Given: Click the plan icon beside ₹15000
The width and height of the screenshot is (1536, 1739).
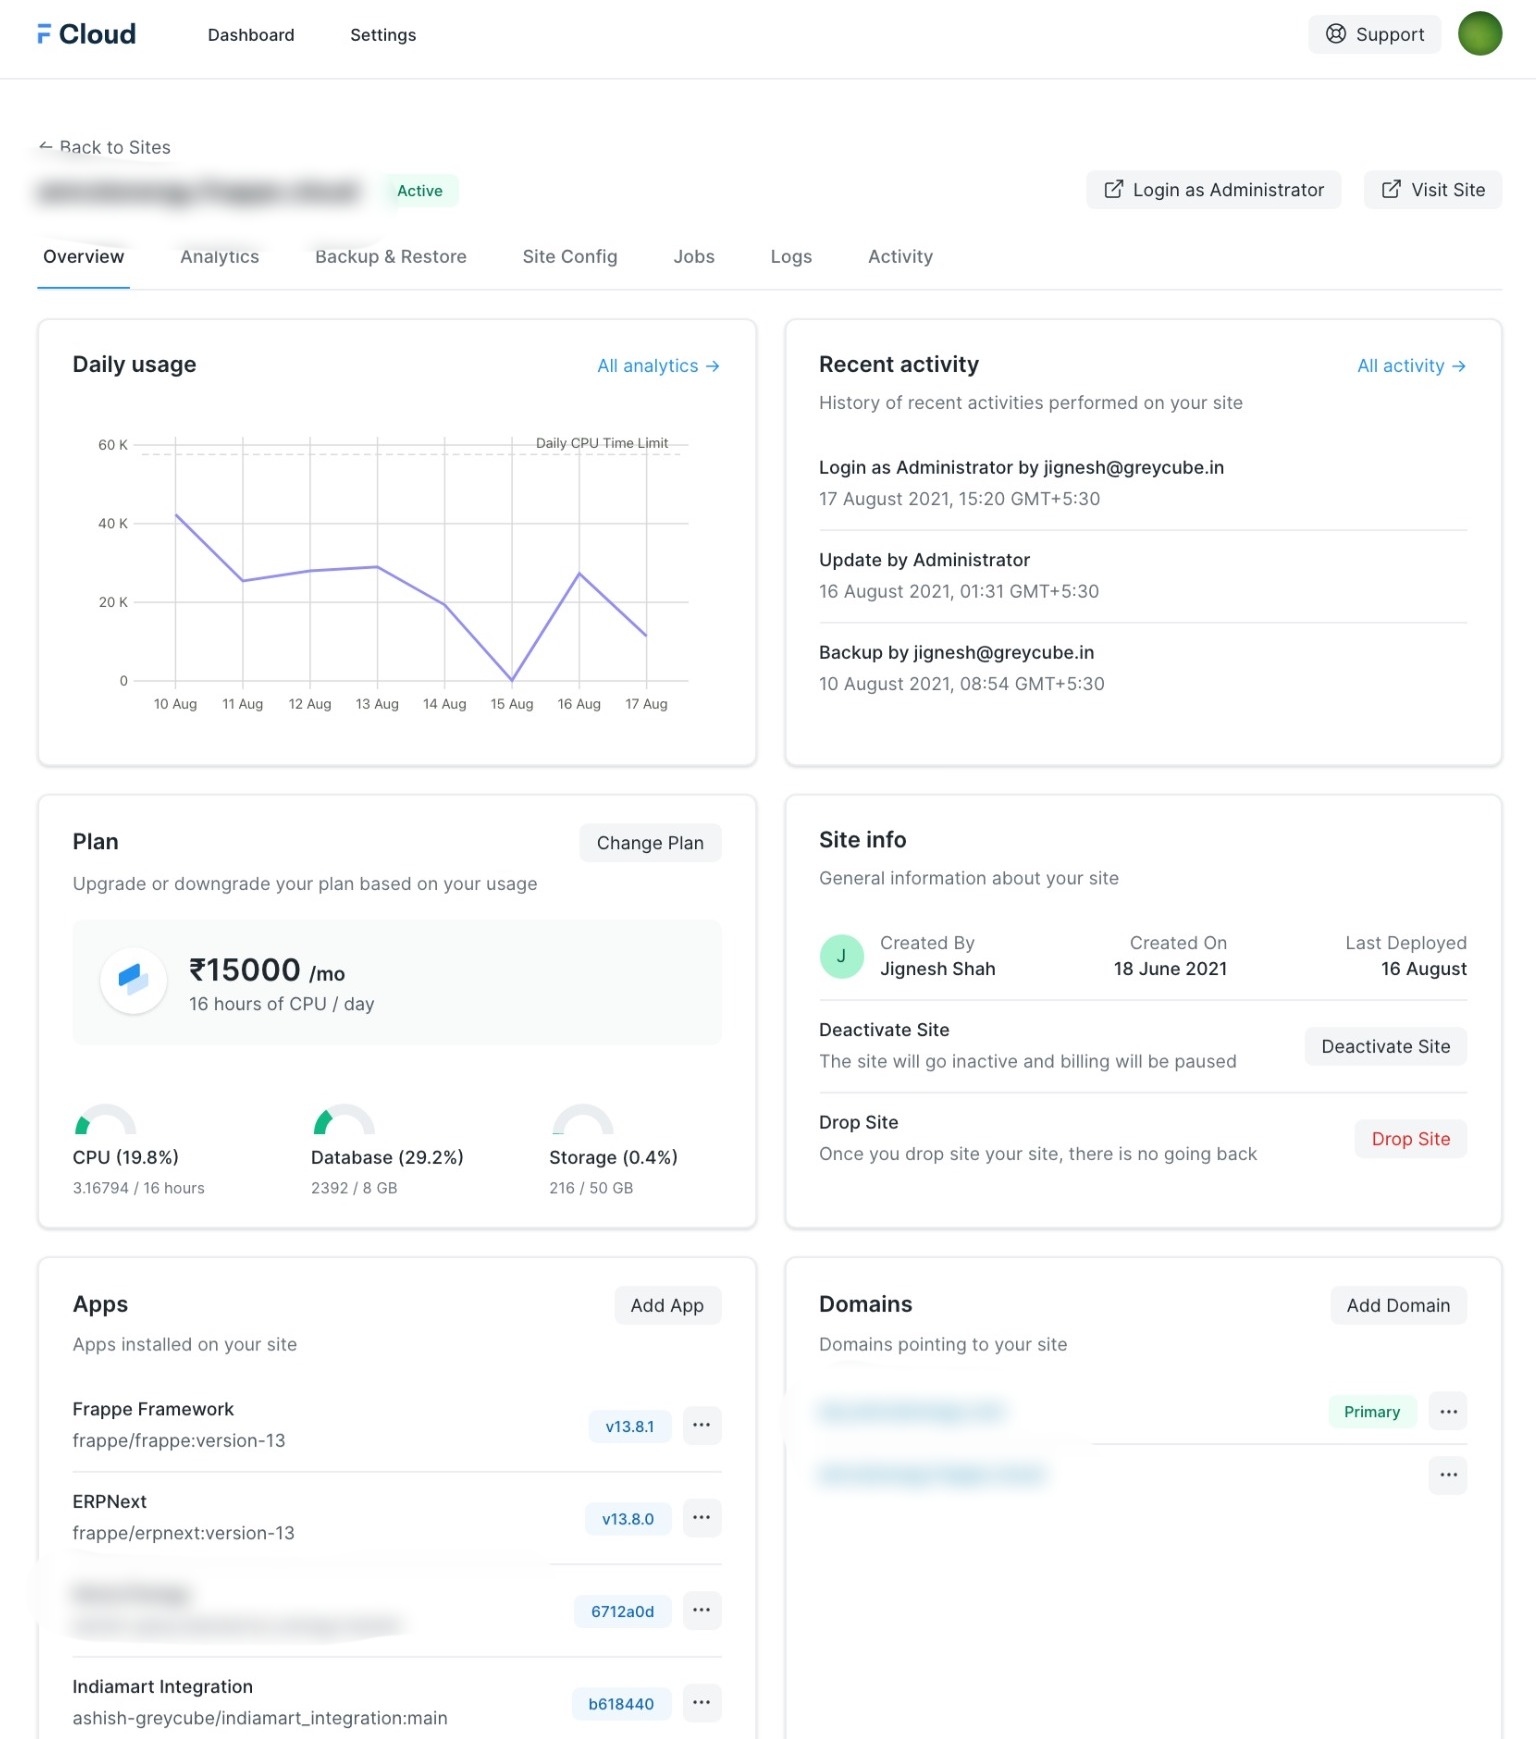Looking at the screenshot, I should pos(133,980).
